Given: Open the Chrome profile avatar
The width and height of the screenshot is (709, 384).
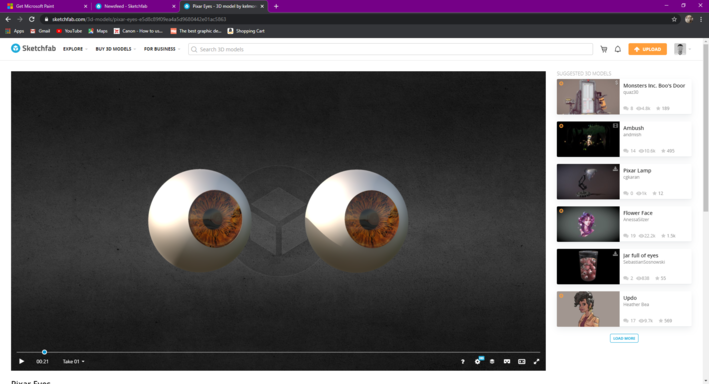Looking at the screenshot, I should pyautogui.click(x=689, y=19).
